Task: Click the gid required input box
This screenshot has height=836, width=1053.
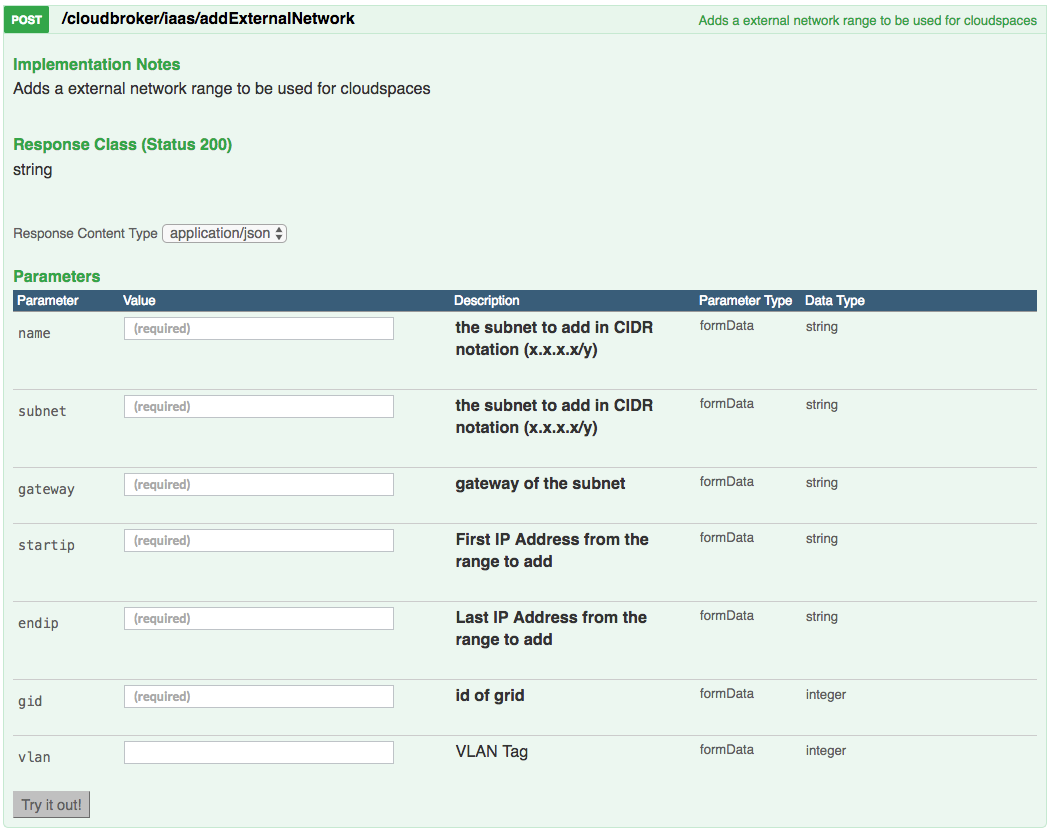Action: click(258, 697)
